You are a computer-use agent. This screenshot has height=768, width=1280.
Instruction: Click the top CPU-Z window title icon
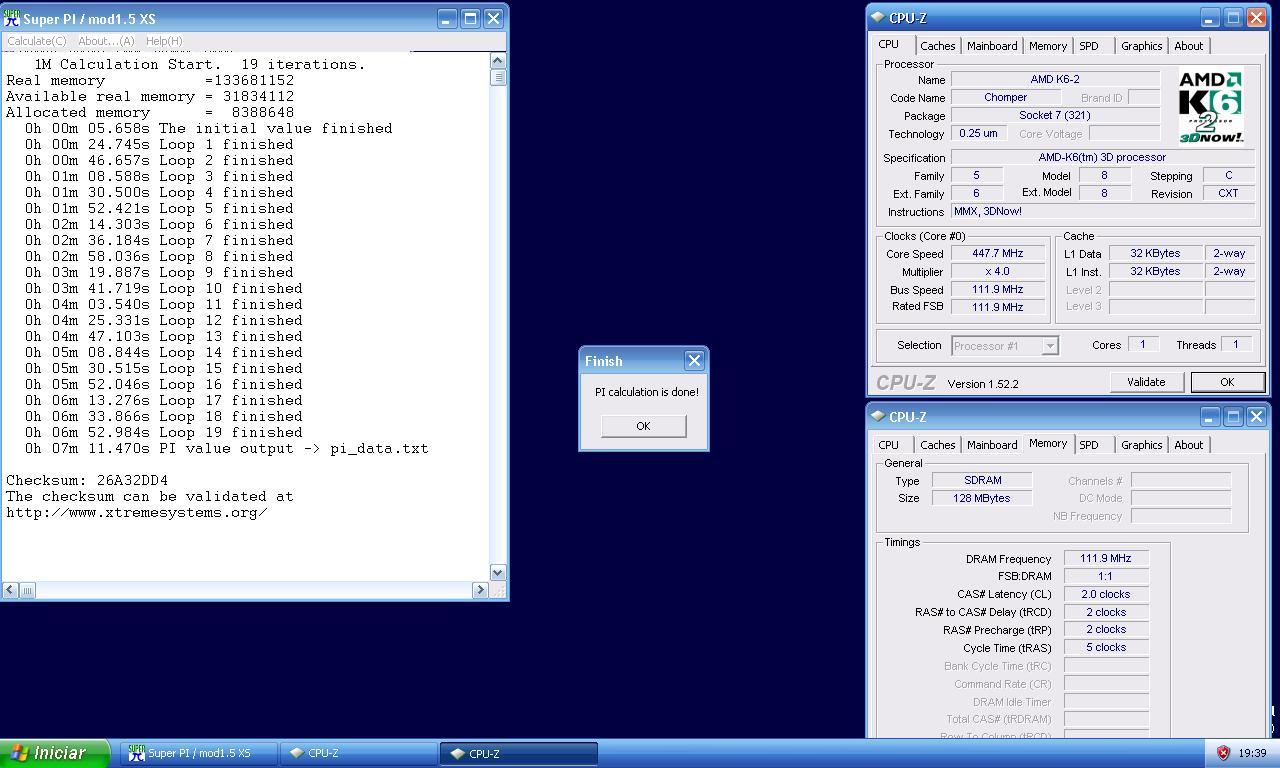878,17
